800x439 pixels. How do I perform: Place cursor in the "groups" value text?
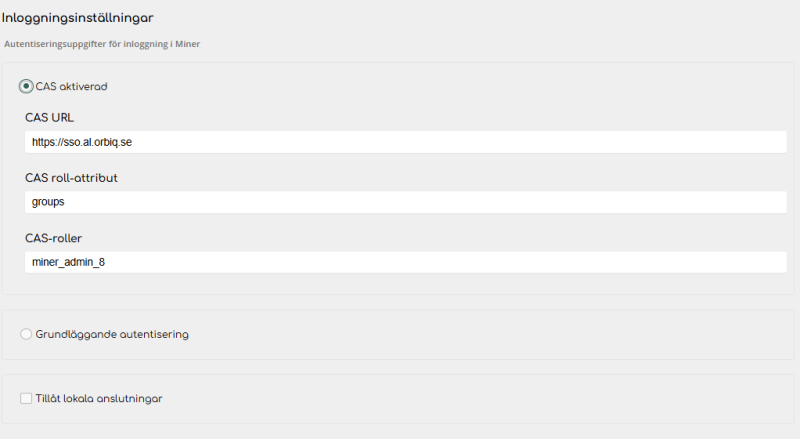click(x=48, y=202)
